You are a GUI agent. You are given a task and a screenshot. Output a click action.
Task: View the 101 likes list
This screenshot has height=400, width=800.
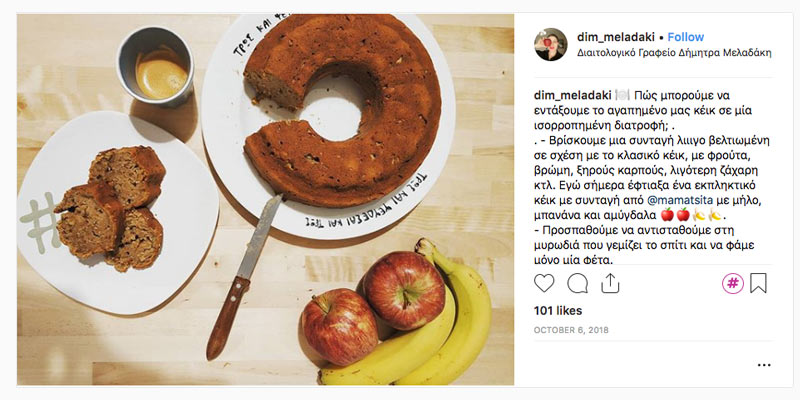[x=558, y=311]
